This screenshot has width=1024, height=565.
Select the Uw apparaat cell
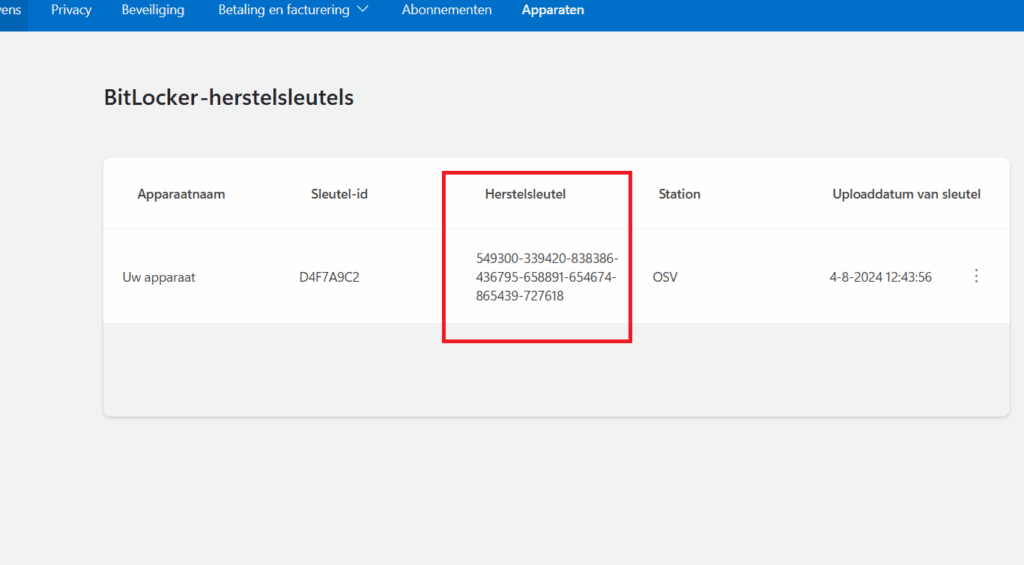pos(159,277)
